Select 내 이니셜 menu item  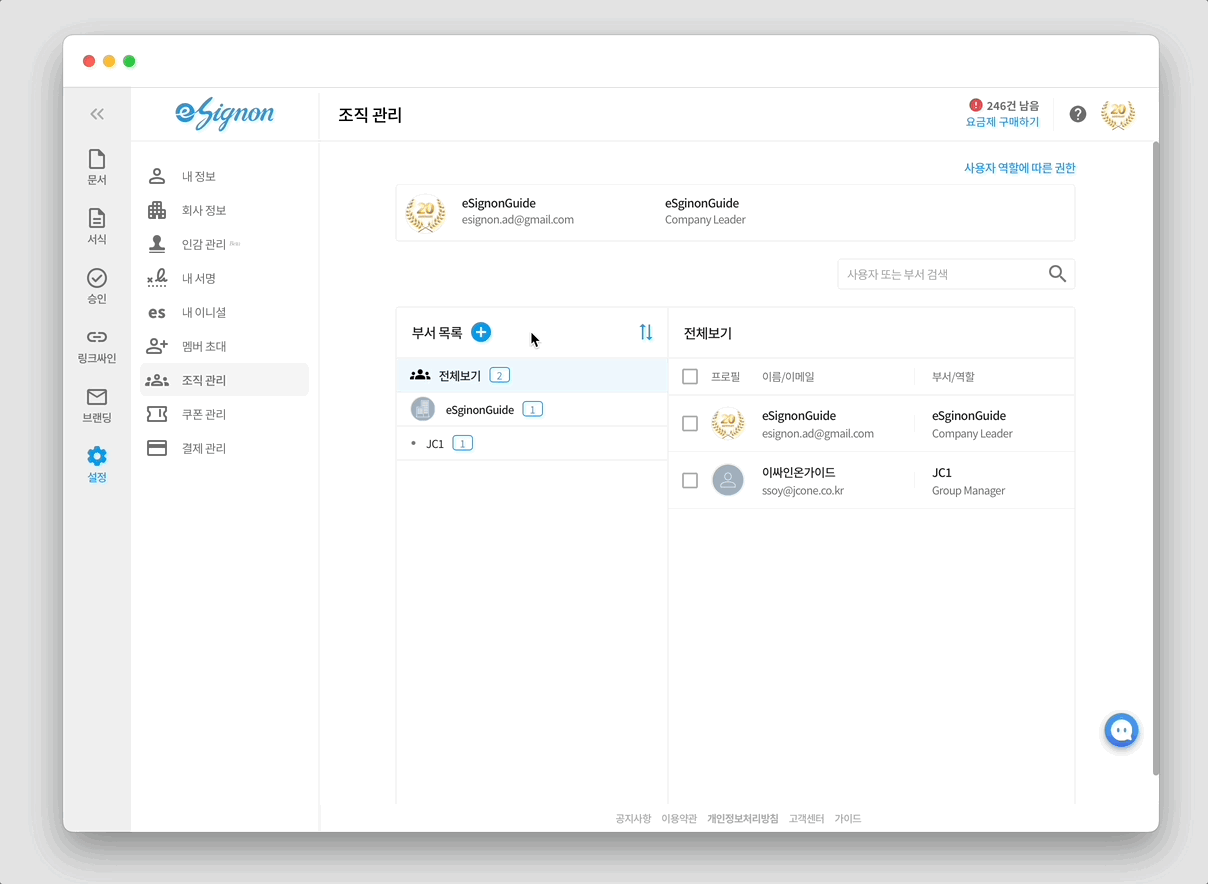(x=225, y=313)
